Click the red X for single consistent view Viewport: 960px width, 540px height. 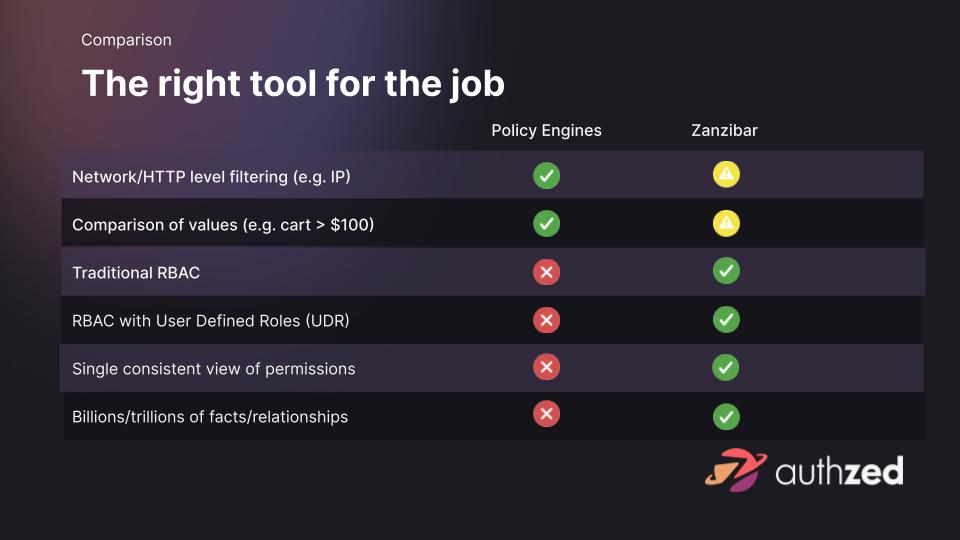click(x=546, y=368)
